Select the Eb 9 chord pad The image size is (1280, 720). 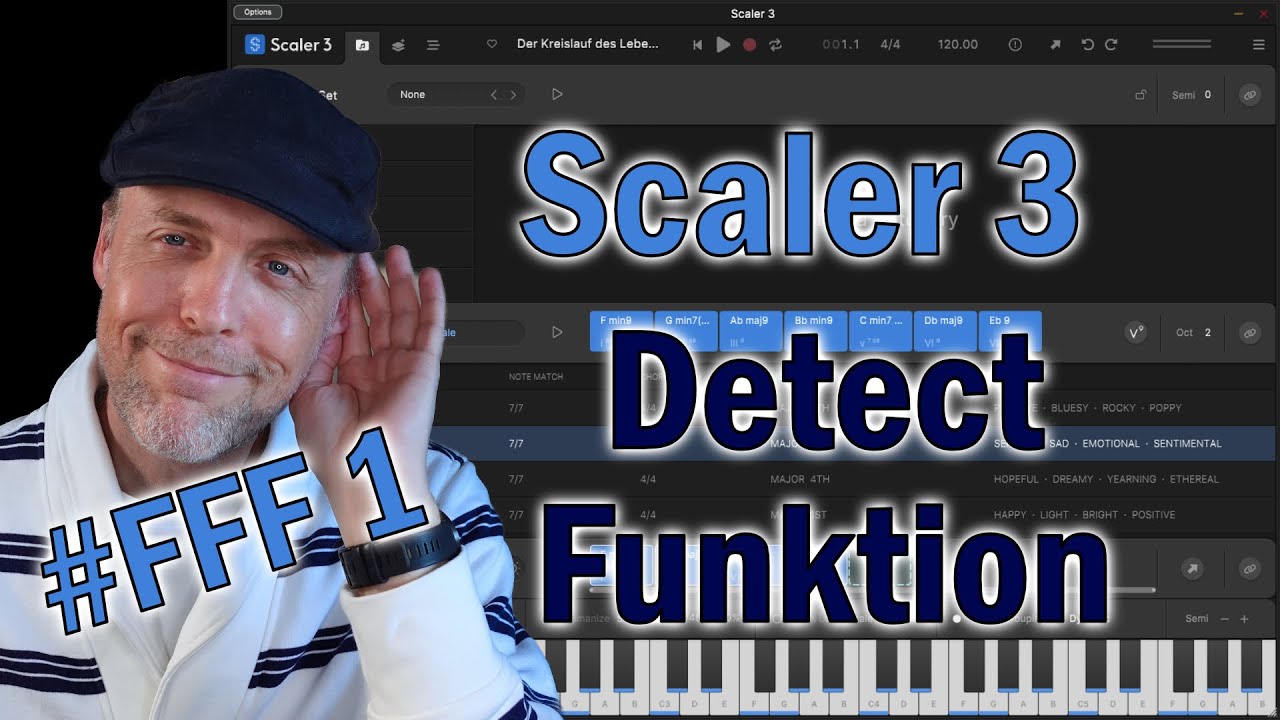(1010, 331)
